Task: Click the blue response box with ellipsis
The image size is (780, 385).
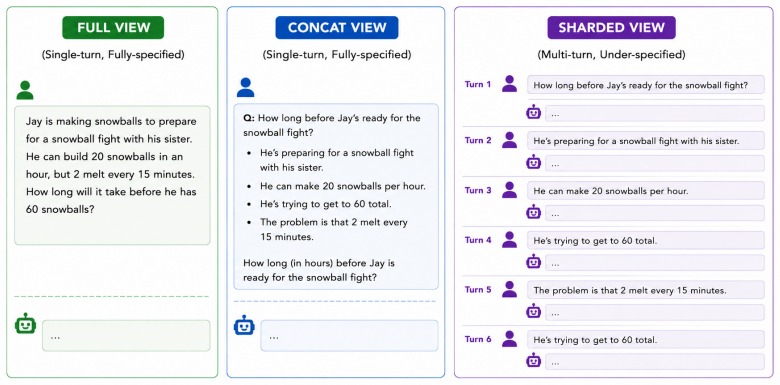Action: point(349,336)
